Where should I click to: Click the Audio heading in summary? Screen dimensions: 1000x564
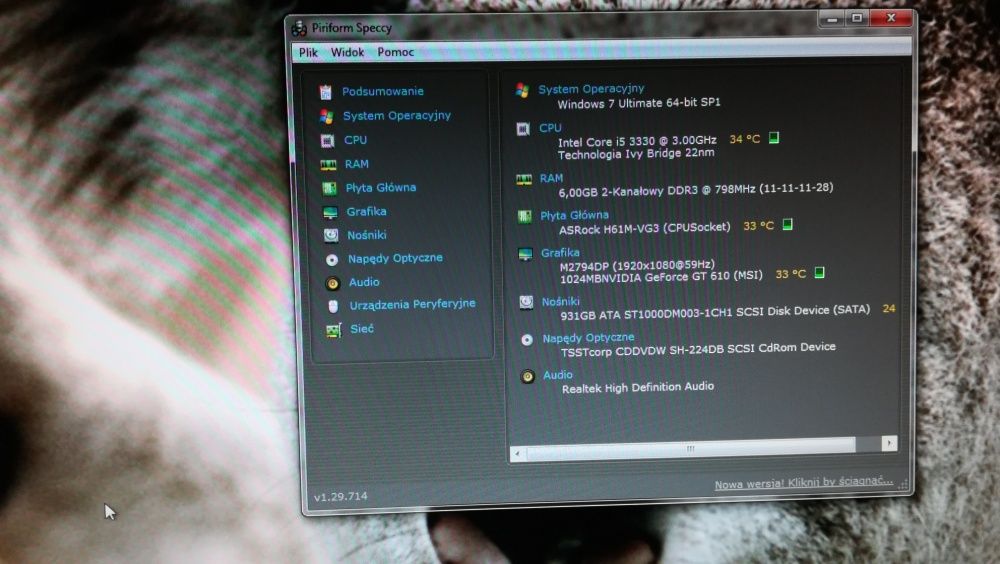coord(557,375)
